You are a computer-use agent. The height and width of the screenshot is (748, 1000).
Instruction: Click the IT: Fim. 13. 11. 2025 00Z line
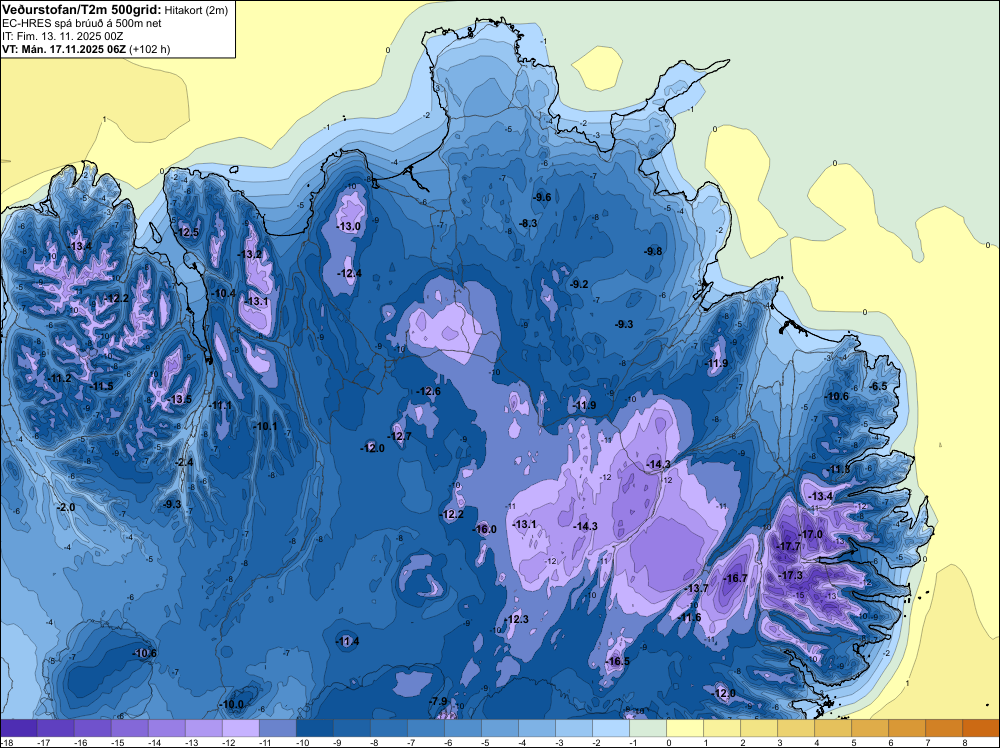click(62, 36)
